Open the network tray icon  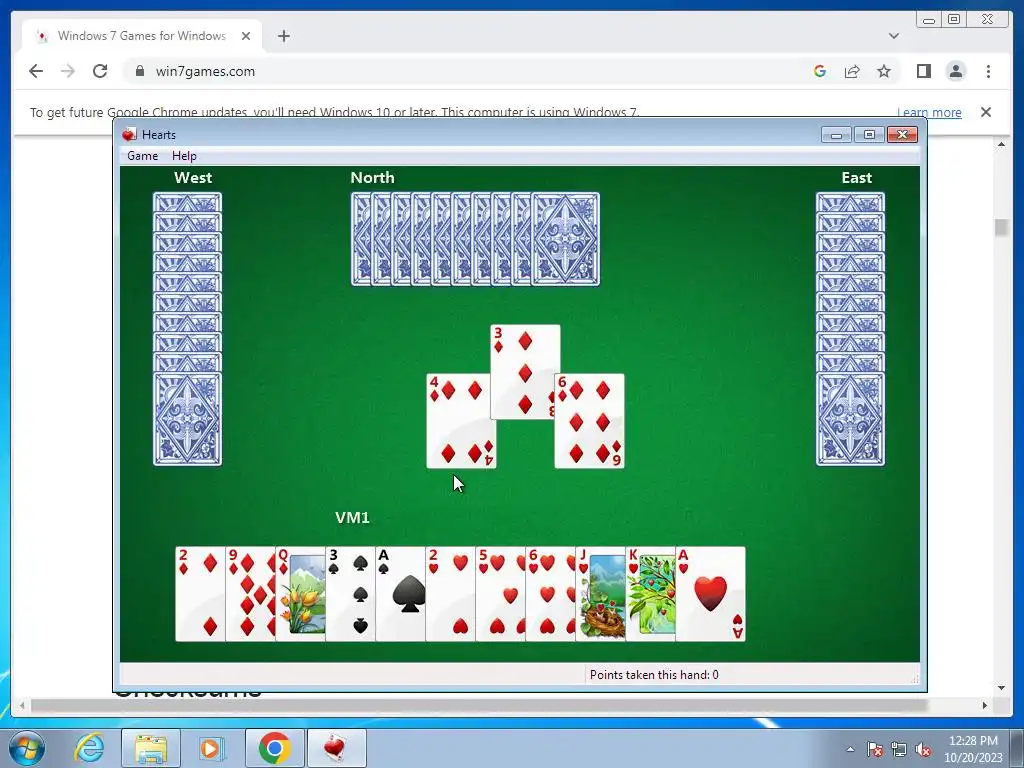coord(899,749)
